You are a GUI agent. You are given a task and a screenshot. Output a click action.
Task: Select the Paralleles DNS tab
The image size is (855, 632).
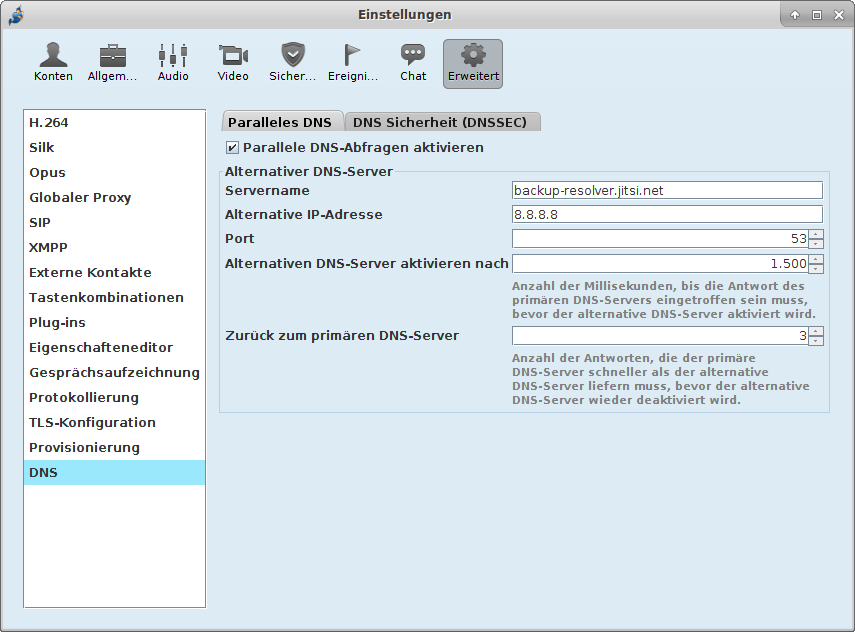[280, 122]
